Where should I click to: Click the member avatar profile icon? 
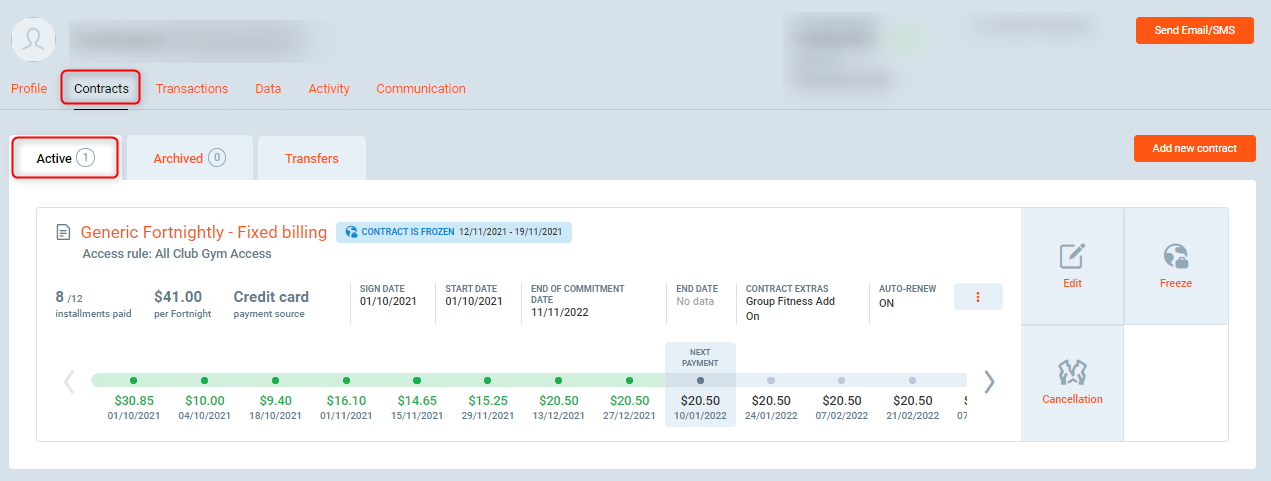pyautogui.click(x=34, y=39)
